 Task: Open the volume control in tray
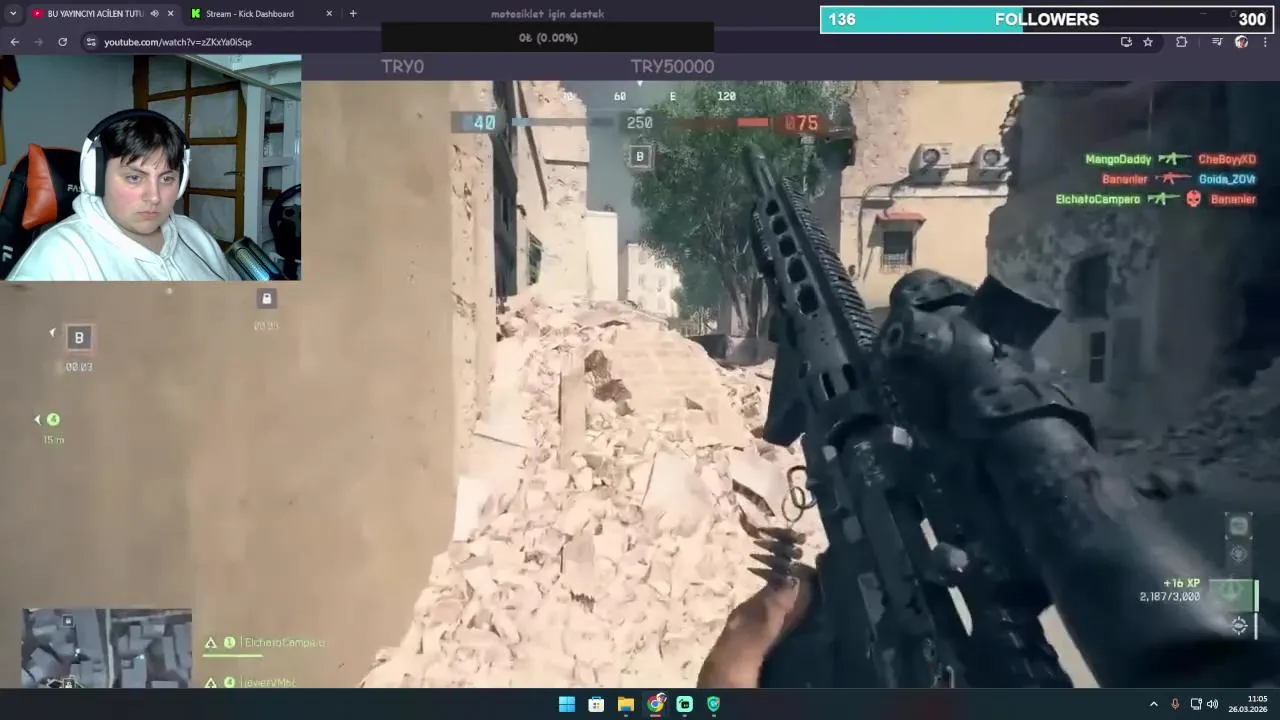(1213, 704)
